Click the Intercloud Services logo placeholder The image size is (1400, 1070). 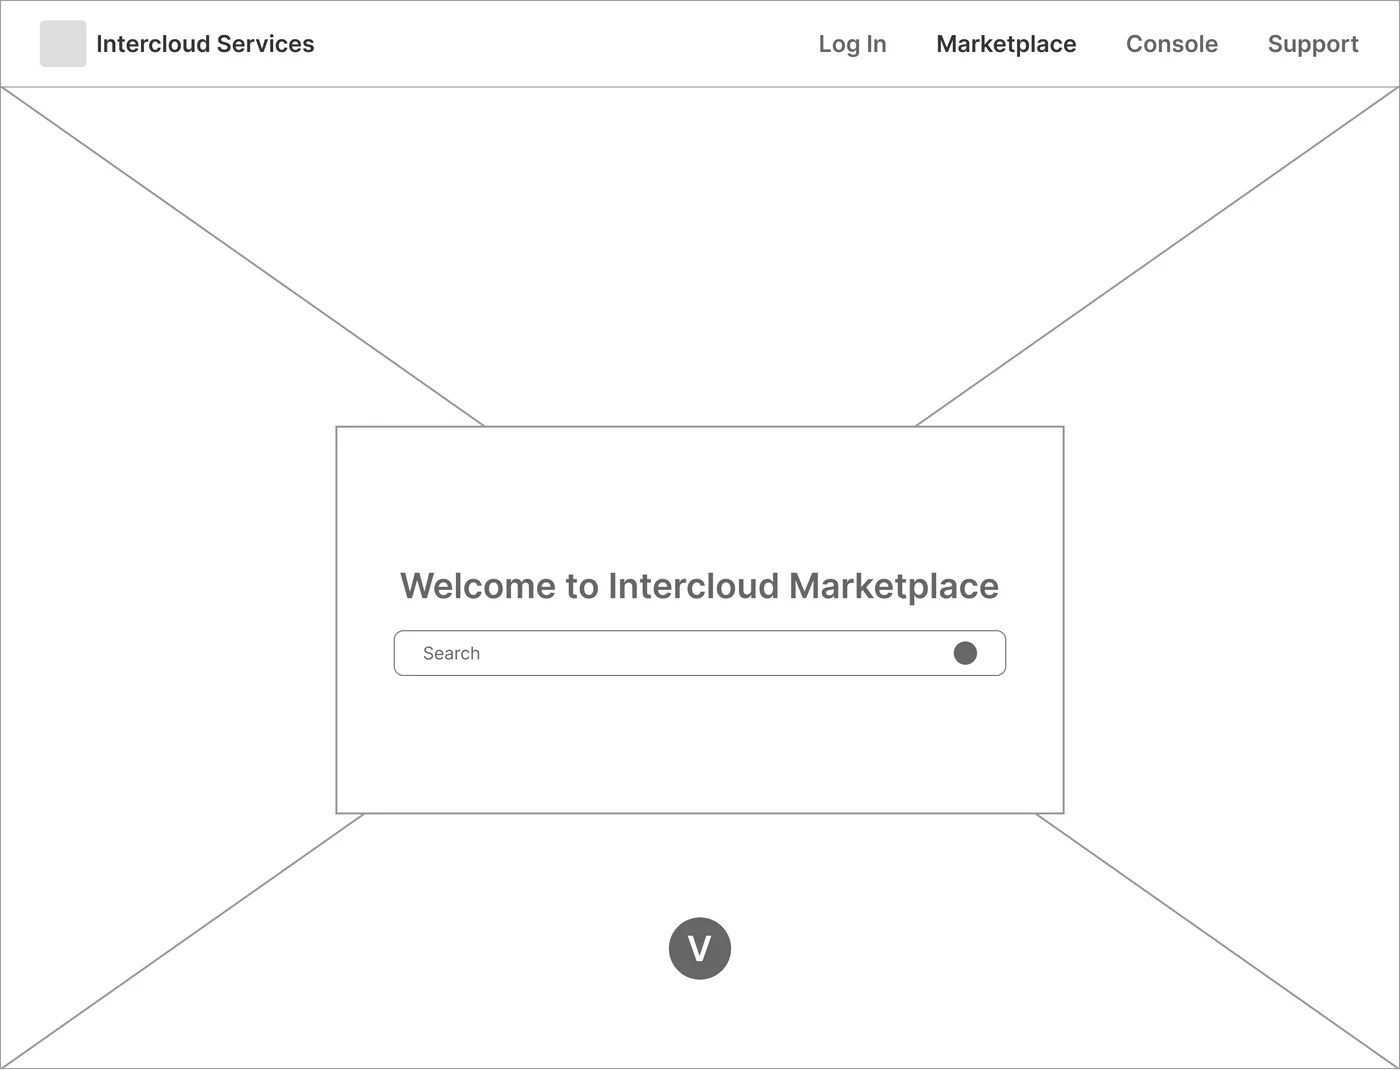click(63, 44)
